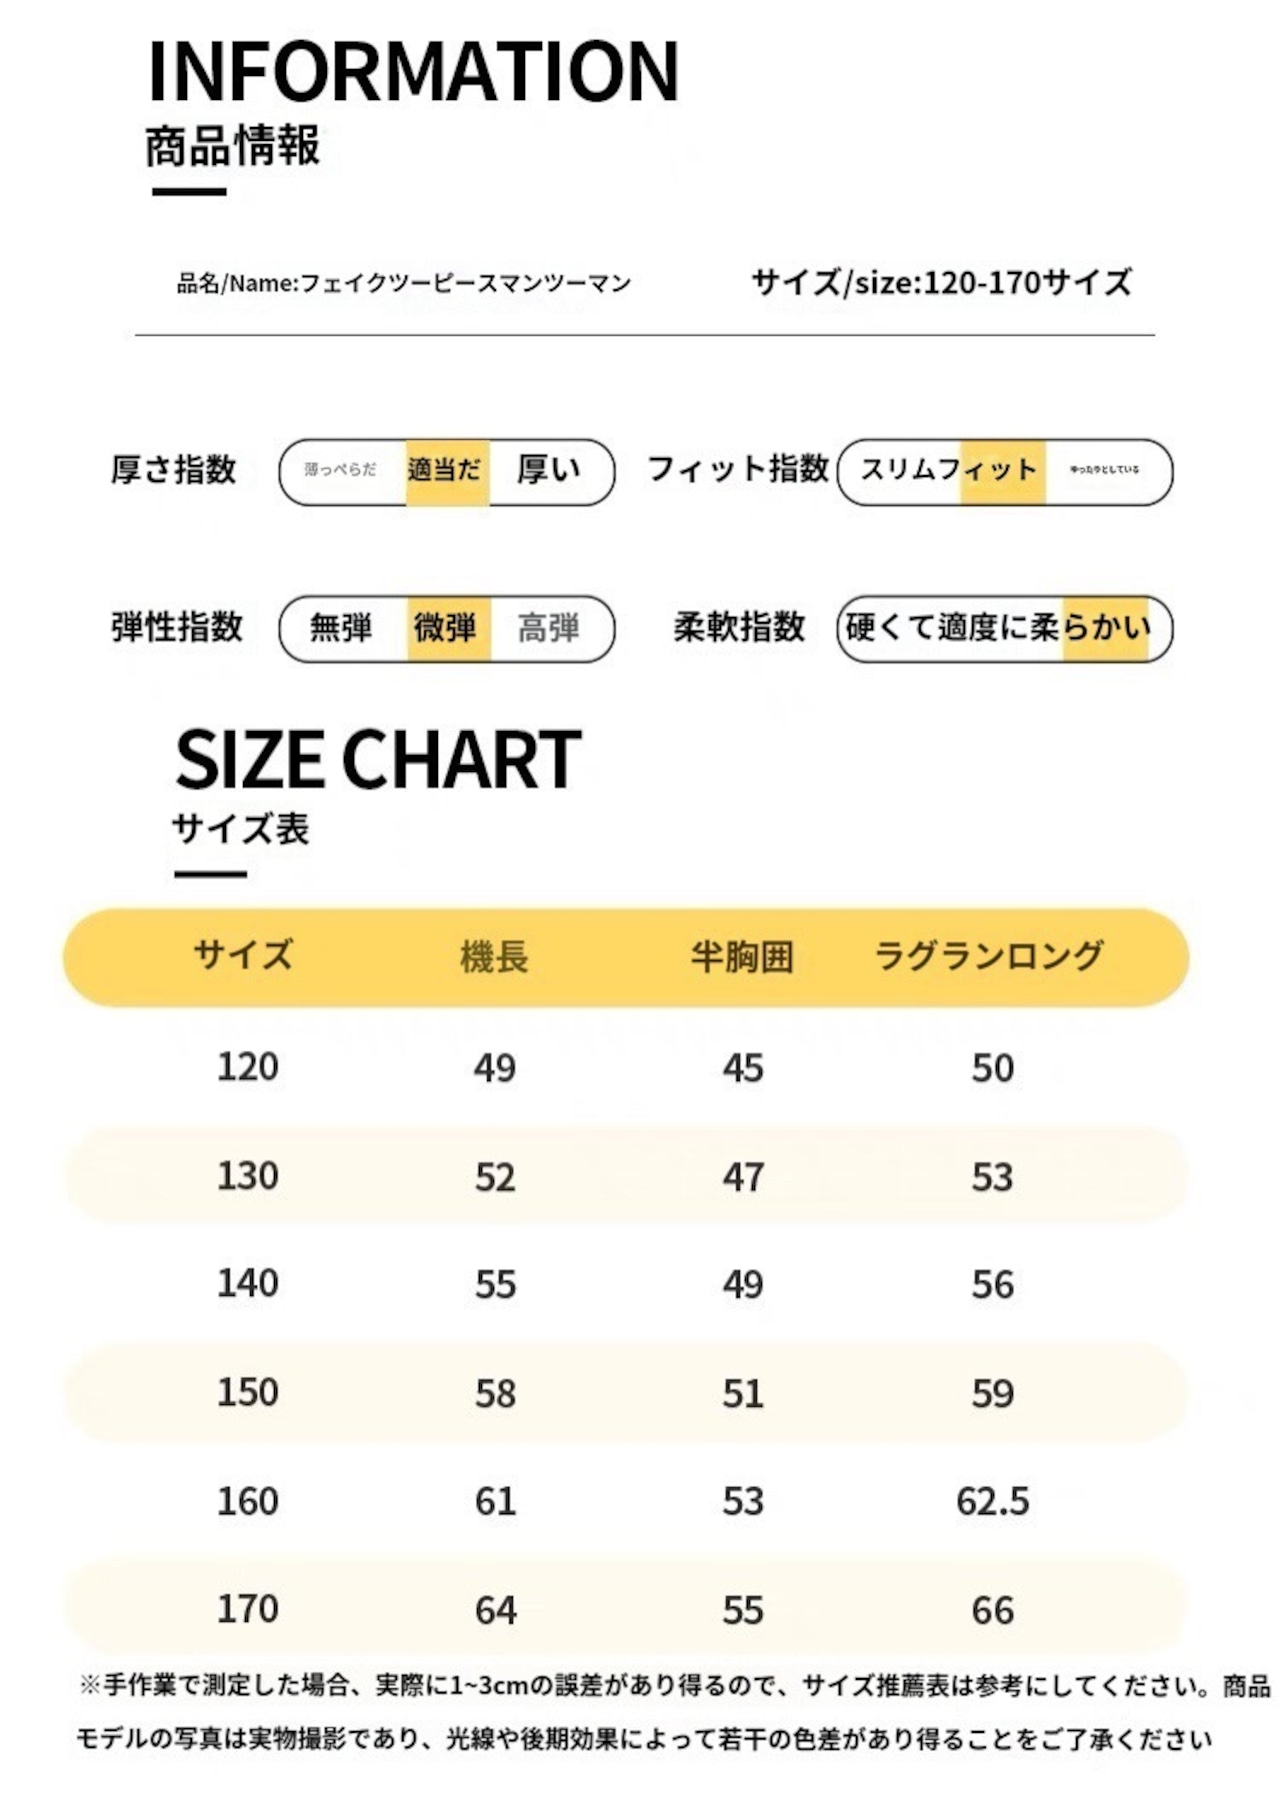Select the 150 size row
Viewport: 1280px width, 1807px height.
(x=626, y=1392)
